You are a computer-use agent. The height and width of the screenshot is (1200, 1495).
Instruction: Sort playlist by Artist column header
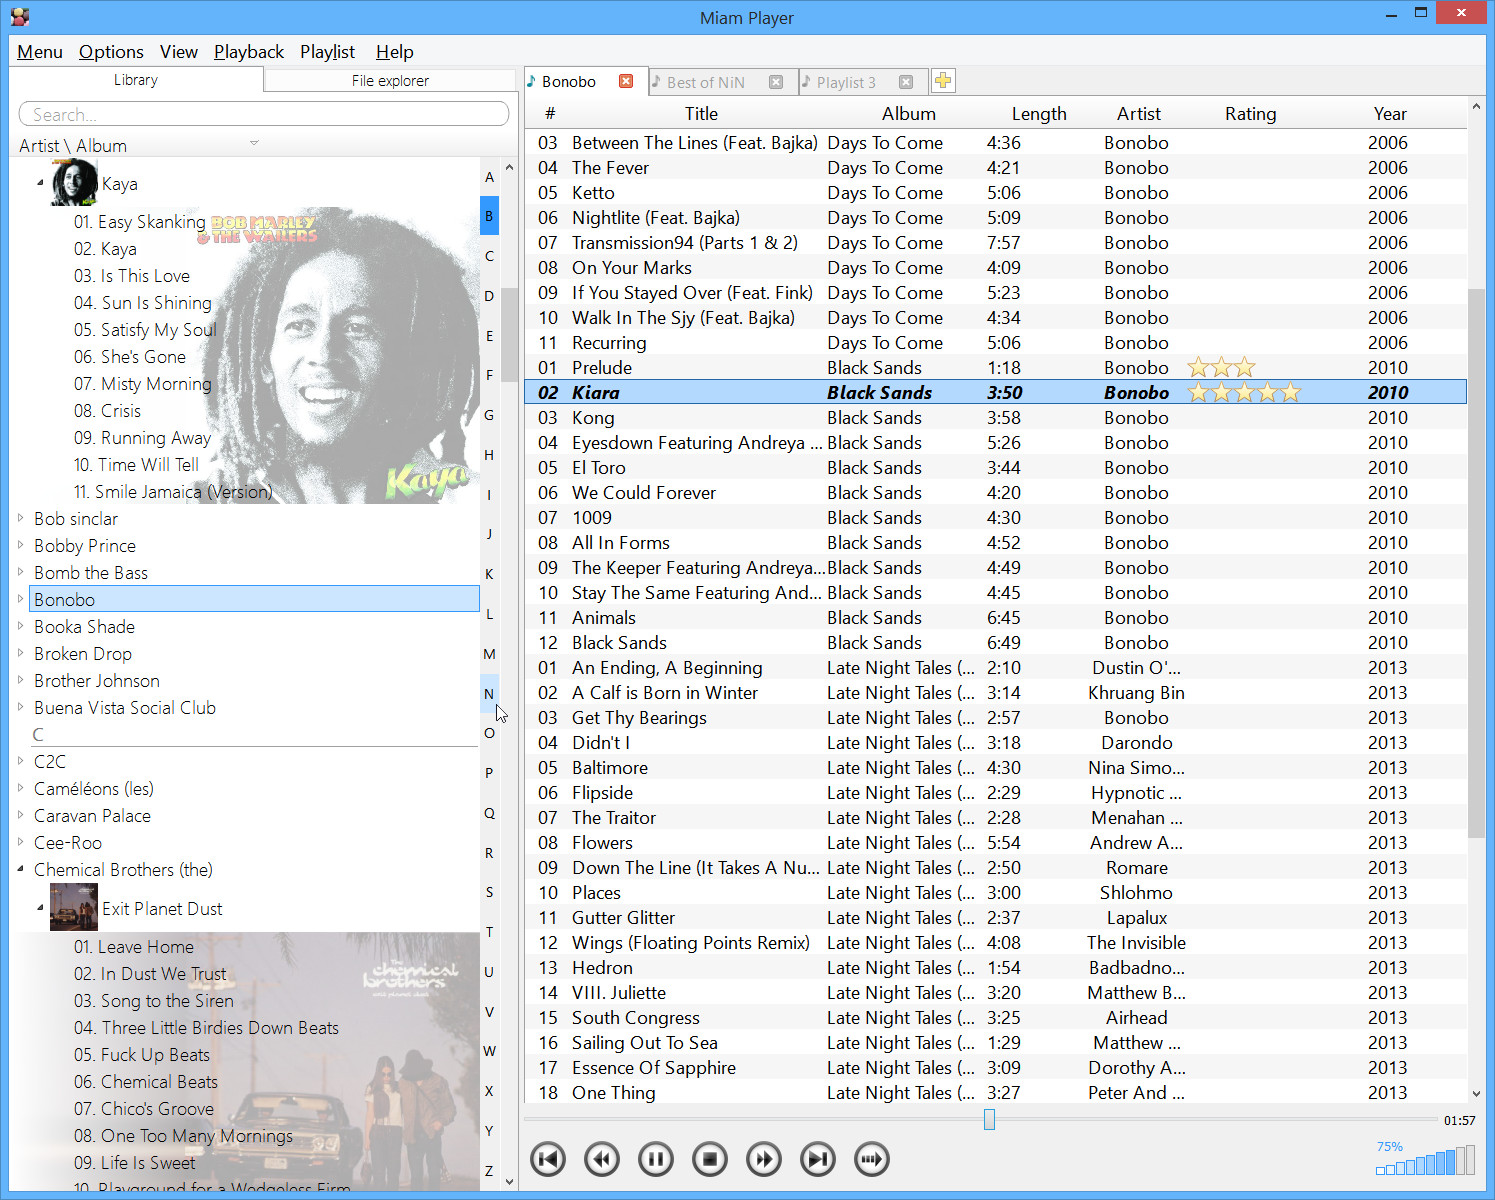point(1139,114)
